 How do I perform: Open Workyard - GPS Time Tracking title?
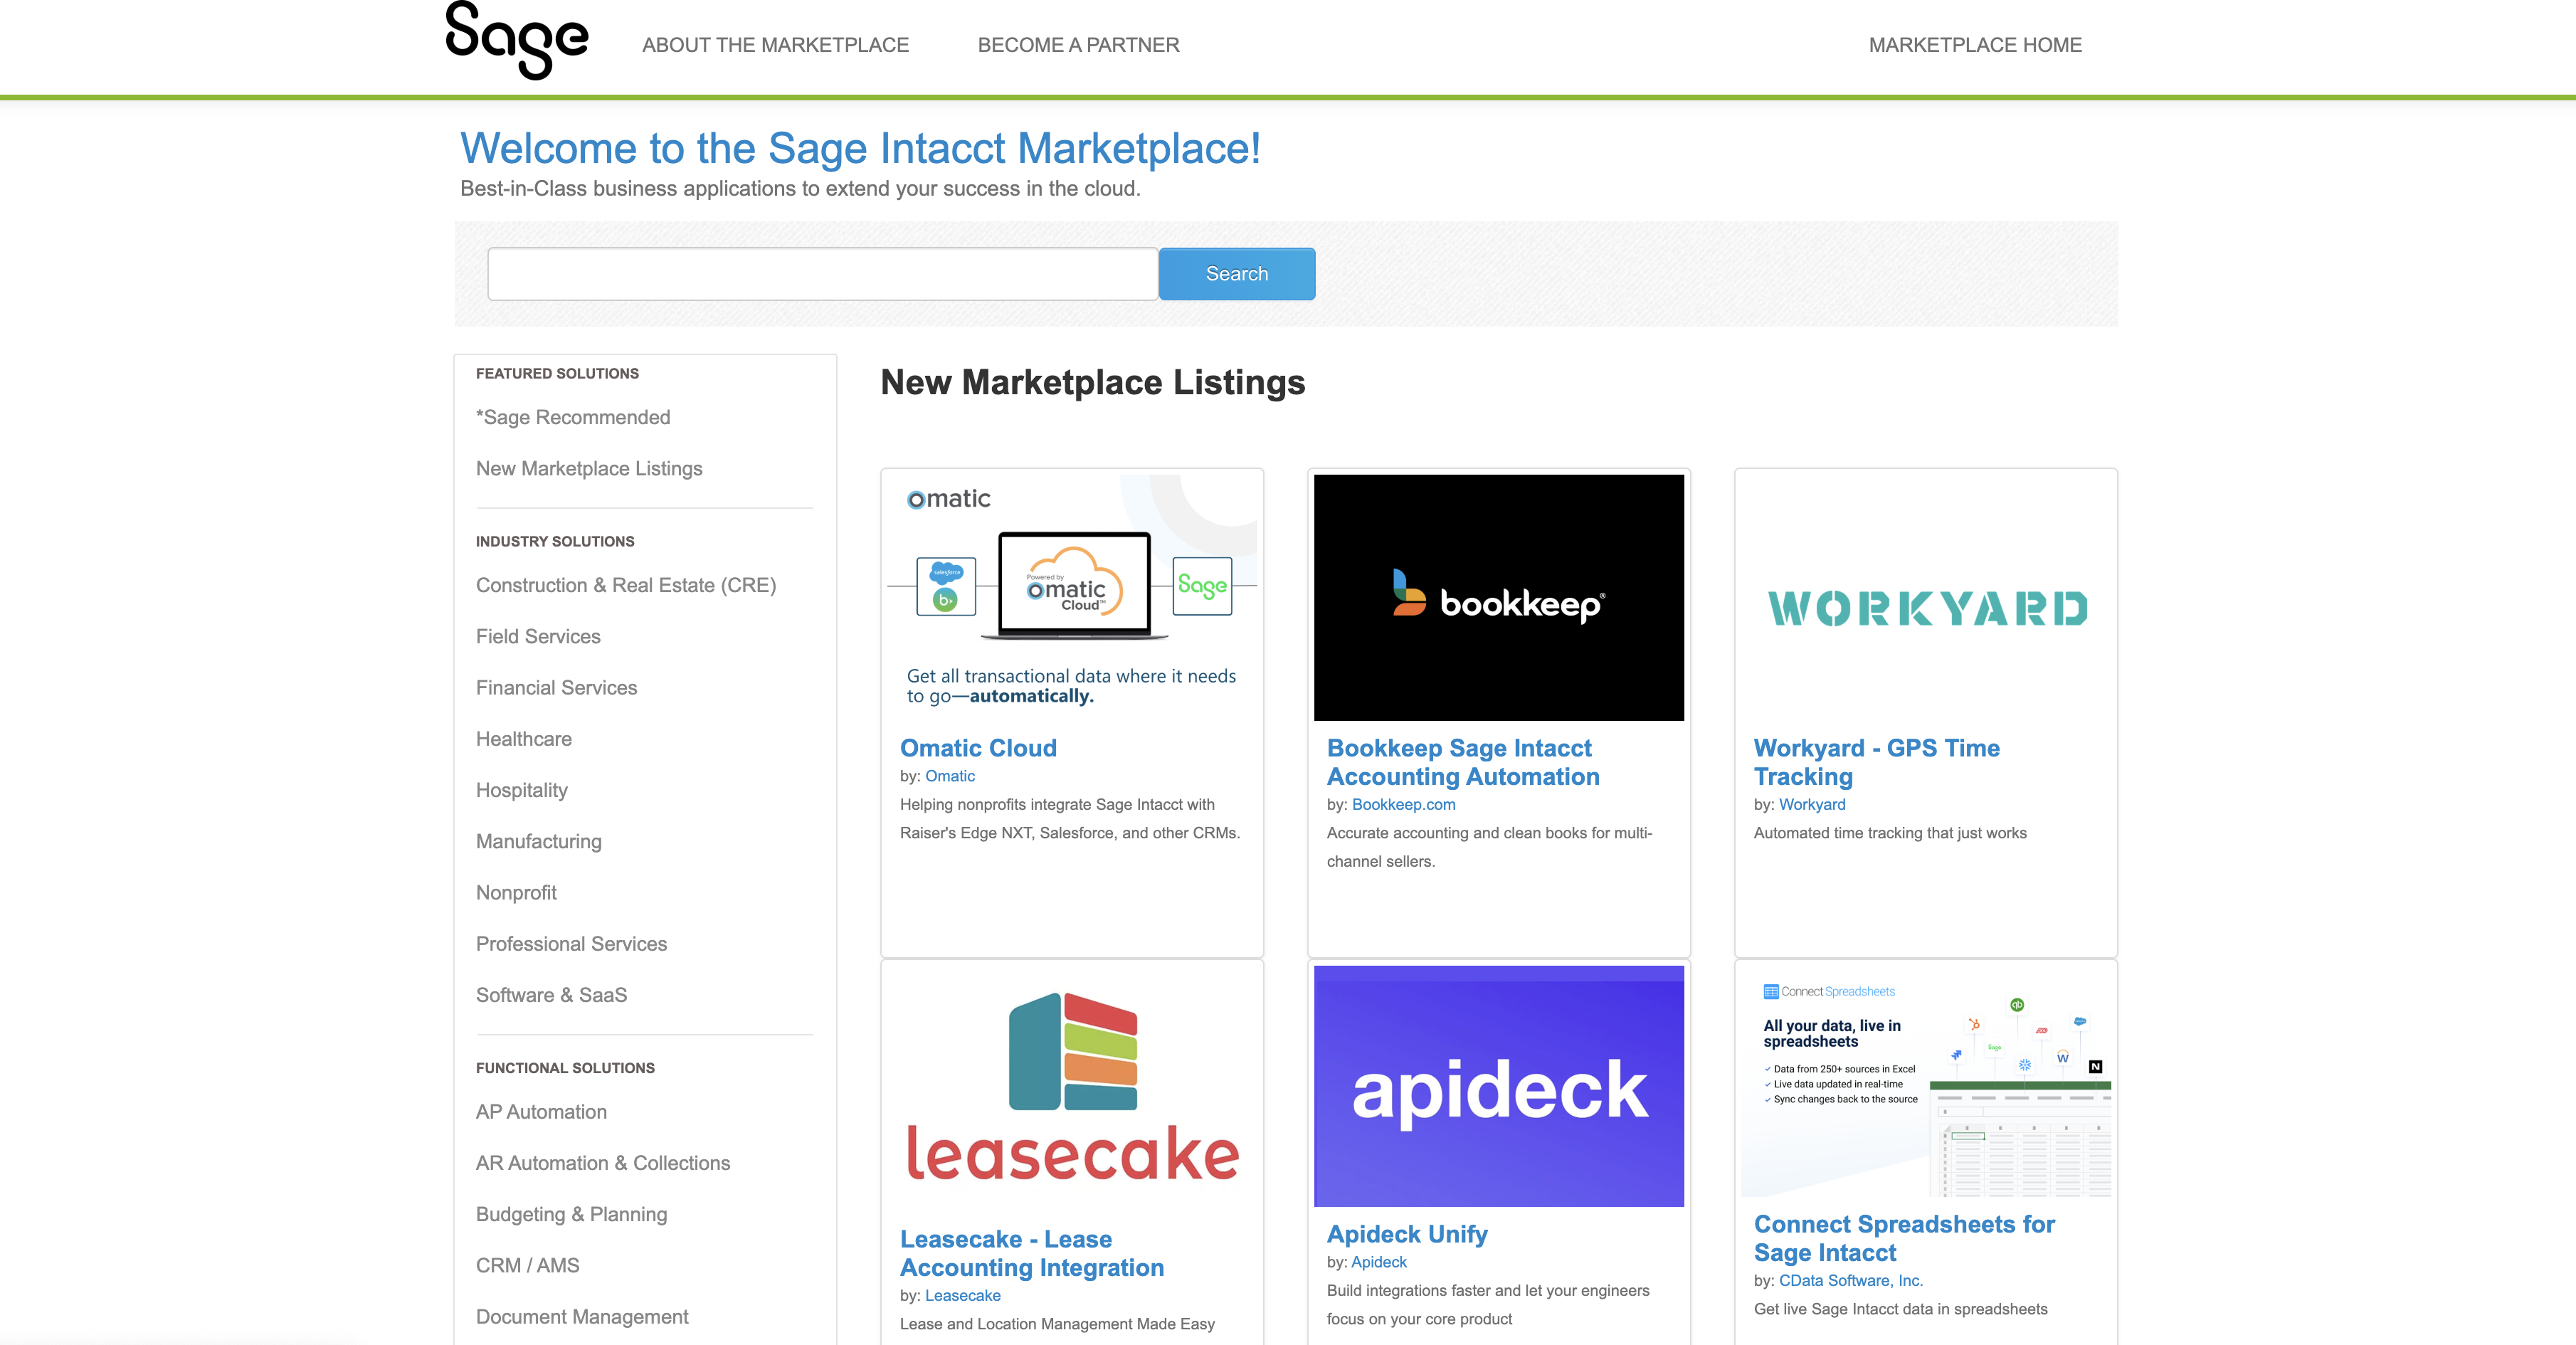[1876, 762]
